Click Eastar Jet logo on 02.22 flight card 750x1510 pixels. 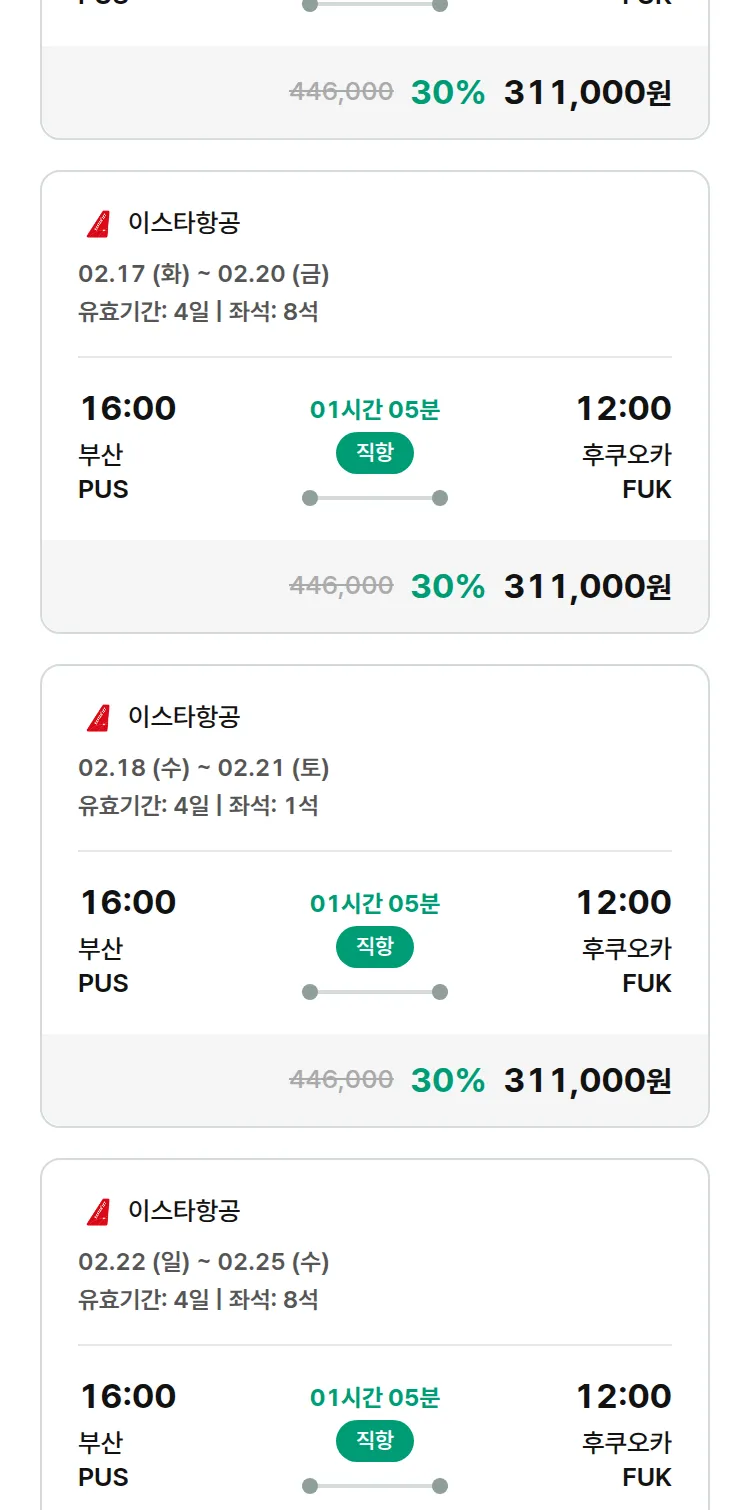[98, 1212]
